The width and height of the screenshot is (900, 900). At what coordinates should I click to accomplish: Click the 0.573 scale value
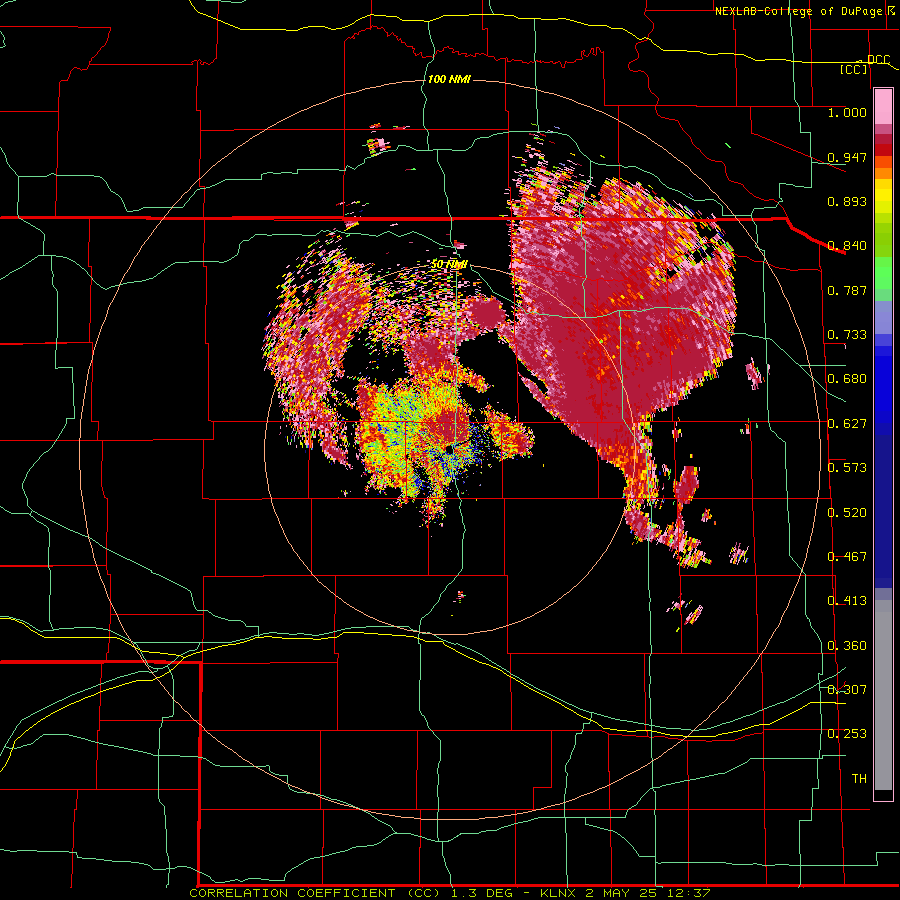tap(847, 468)
